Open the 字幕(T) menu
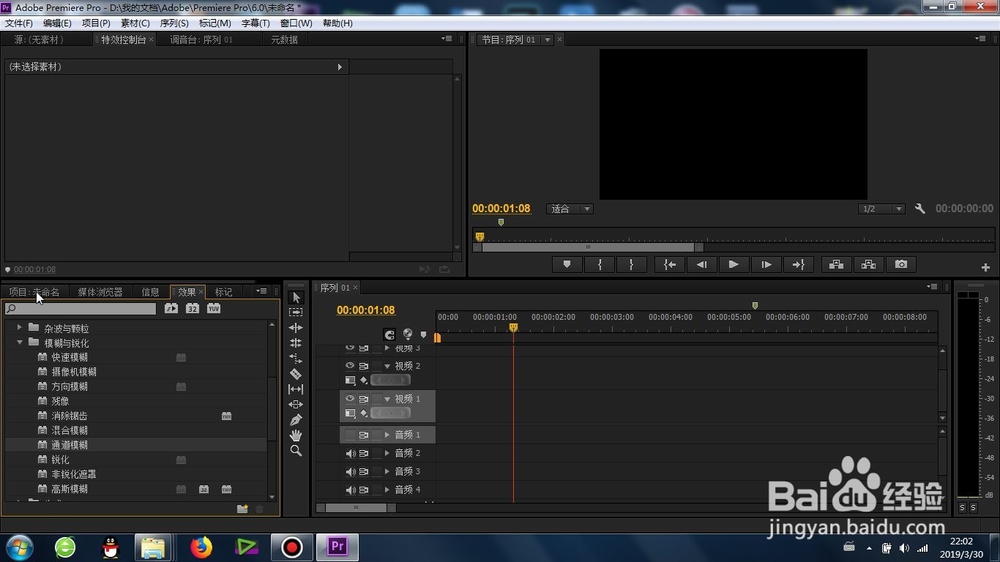Screen dimensions: 1000x562 tap(256, 23)
